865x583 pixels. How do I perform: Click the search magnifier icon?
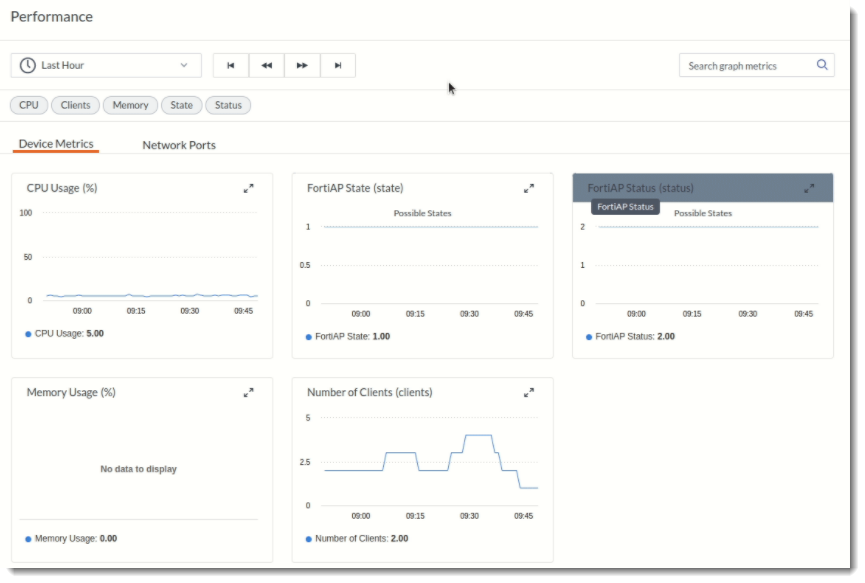[x=822, y=65]
